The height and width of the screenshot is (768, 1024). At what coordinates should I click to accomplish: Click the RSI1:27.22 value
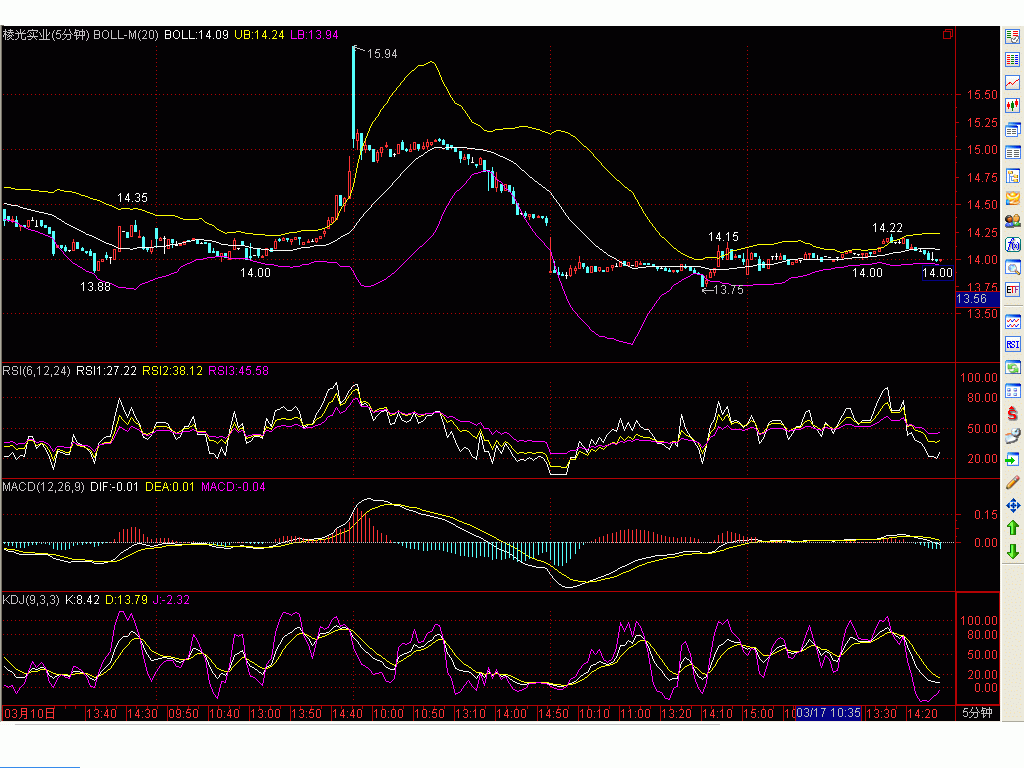point(106,371)
